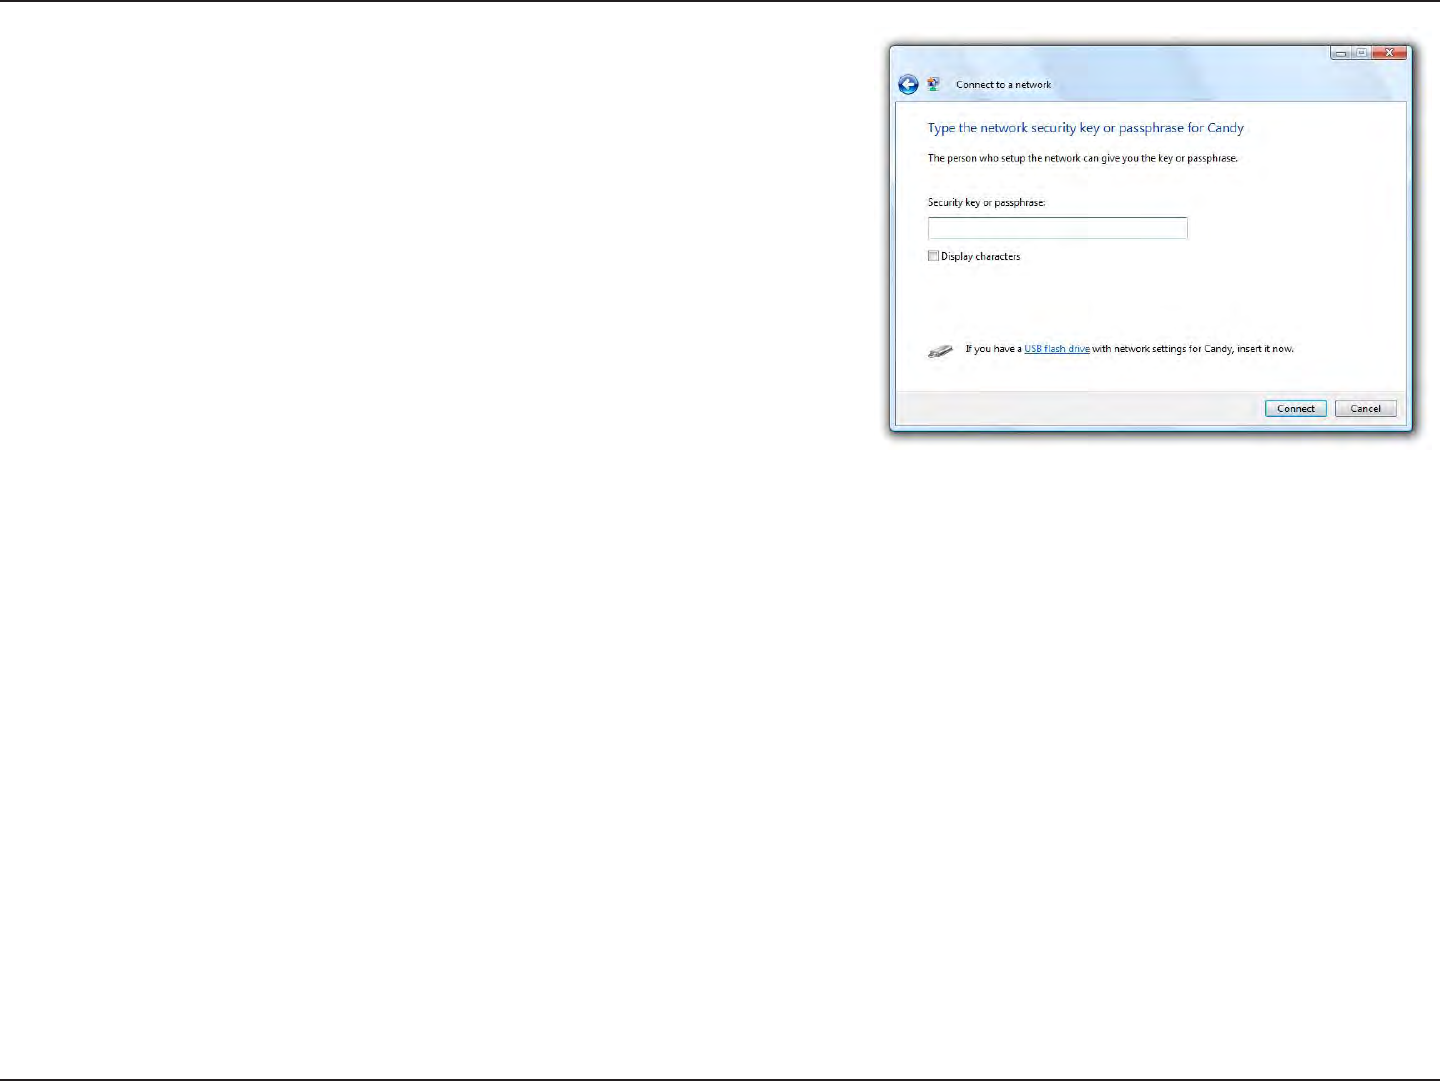This screenshot has height=1081, width=1440.
Task: Click the network computers icon beside the title
Action: (x=934, y=85)
